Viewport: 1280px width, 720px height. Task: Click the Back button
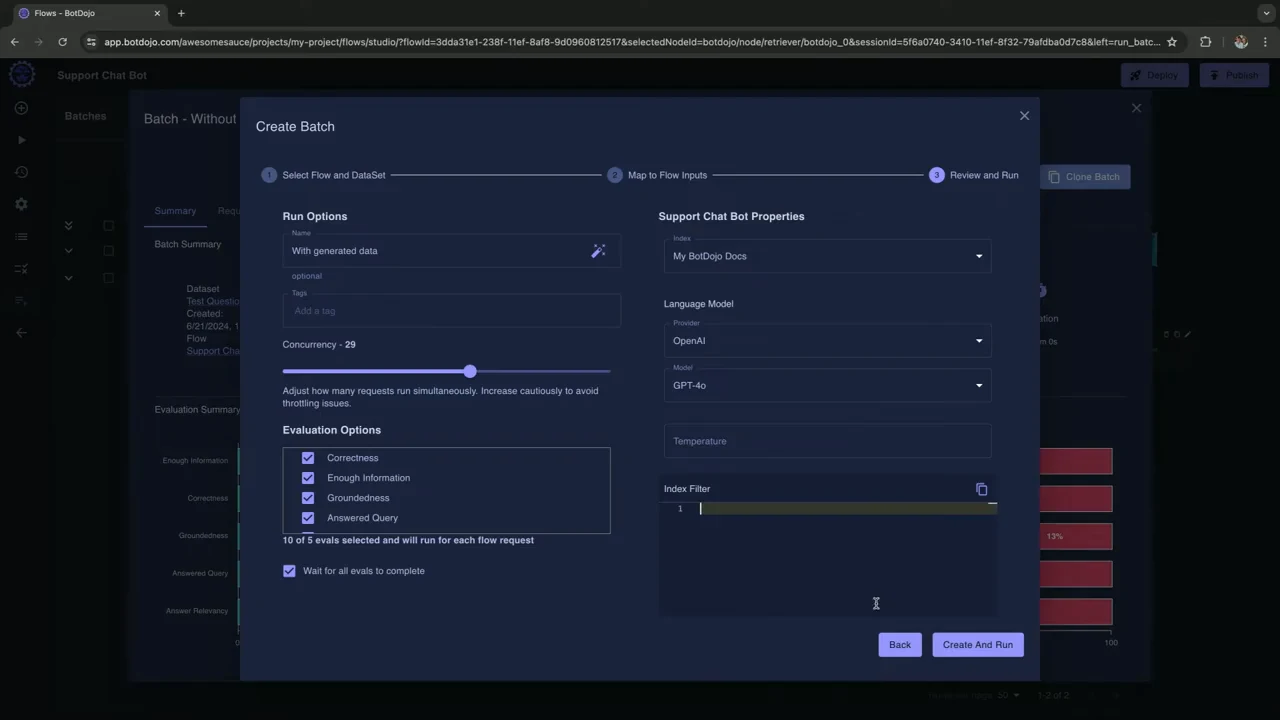point(900,645)
